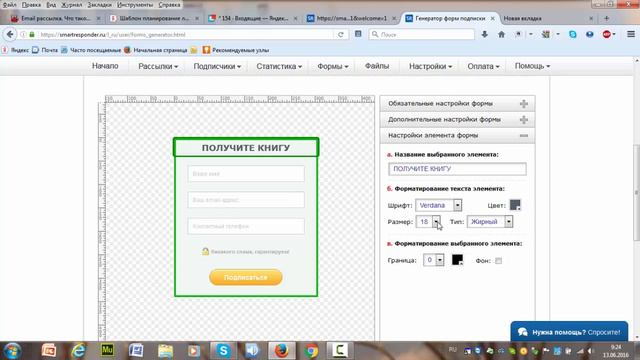
Task: Open Часто посещаемые bookmark folder
Action: pos(91,50)
